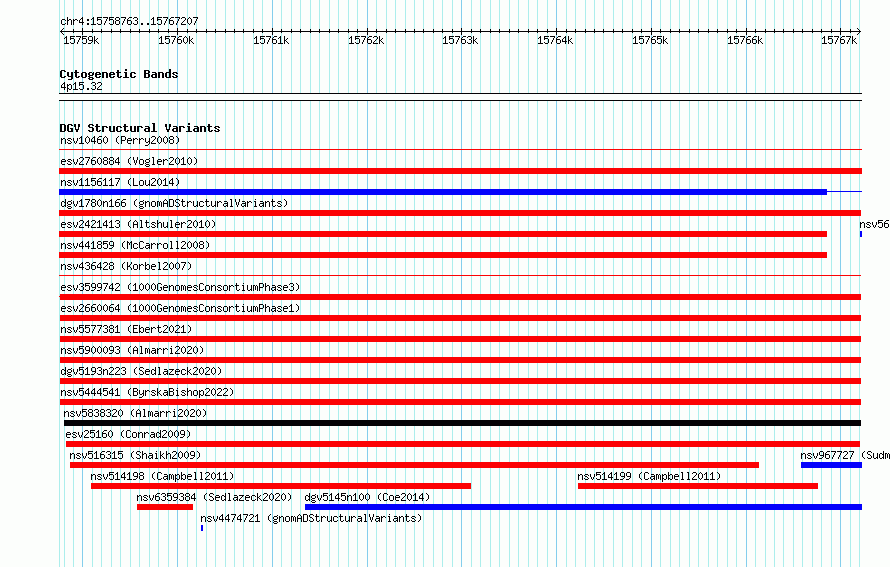Click the 15763k ruler mark
This screenshot has height=567, width=890.
pos(460,40)
